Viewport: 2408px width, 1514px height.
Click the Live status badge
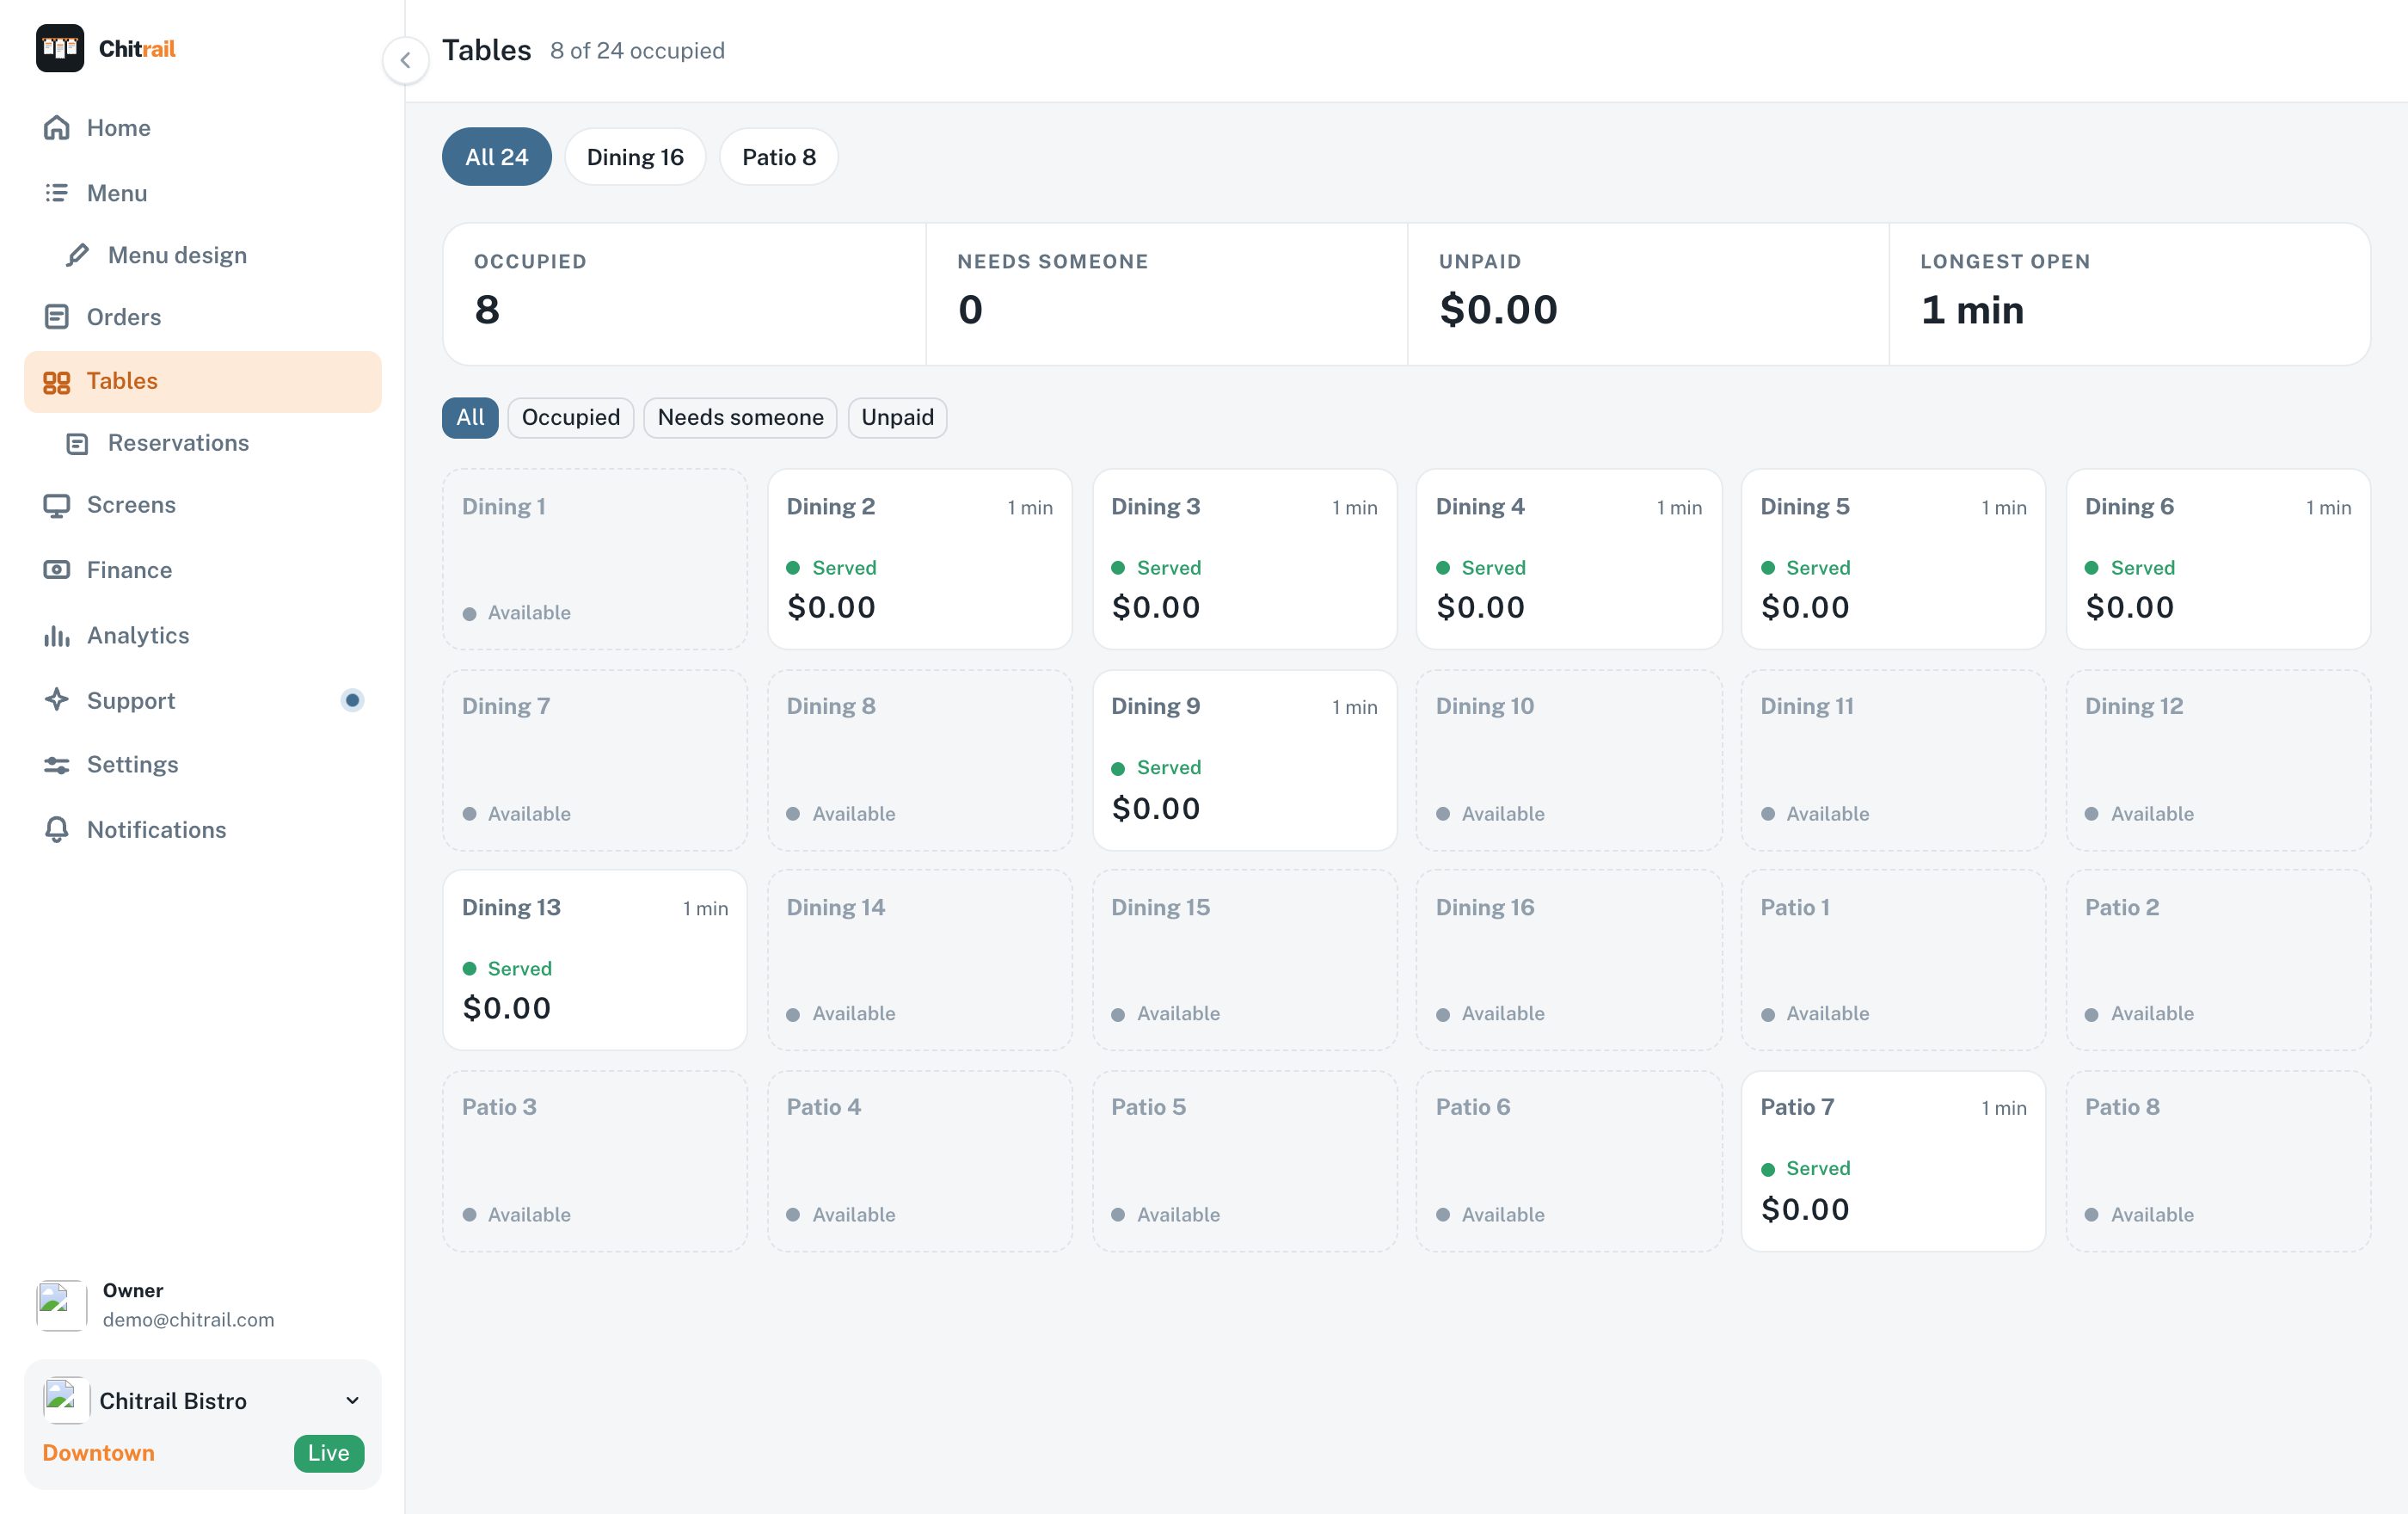point(329,1453)
